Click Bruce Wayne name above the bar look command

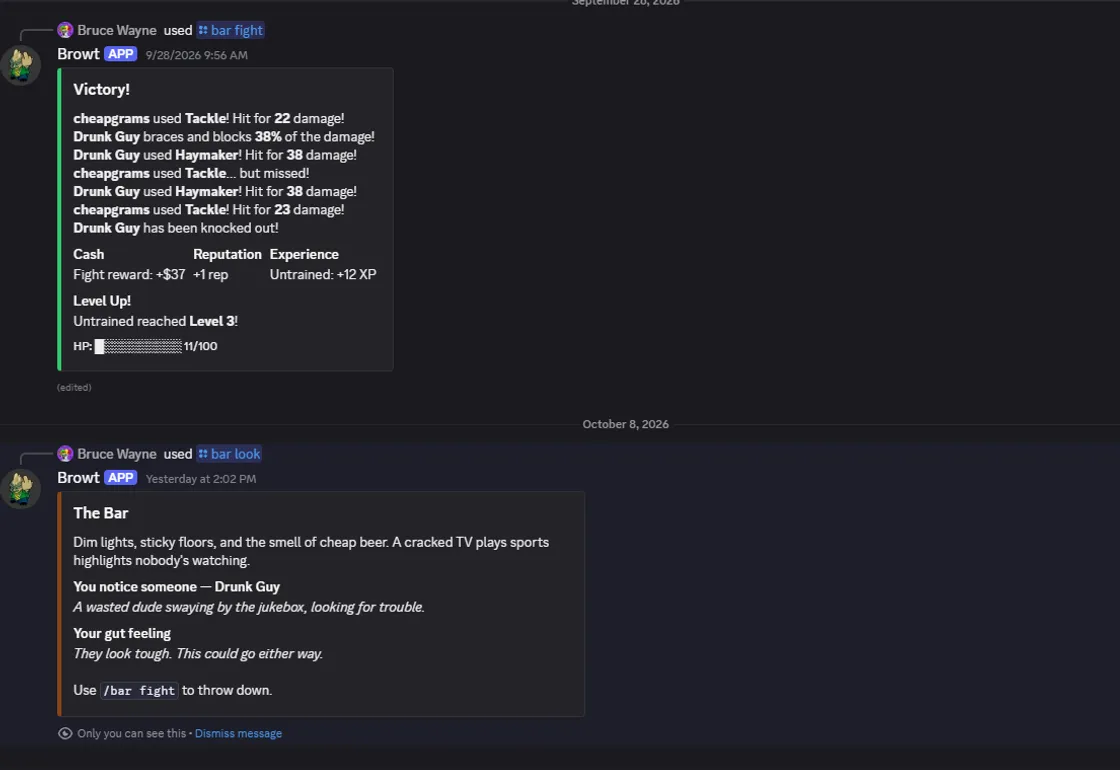point(116,454)
